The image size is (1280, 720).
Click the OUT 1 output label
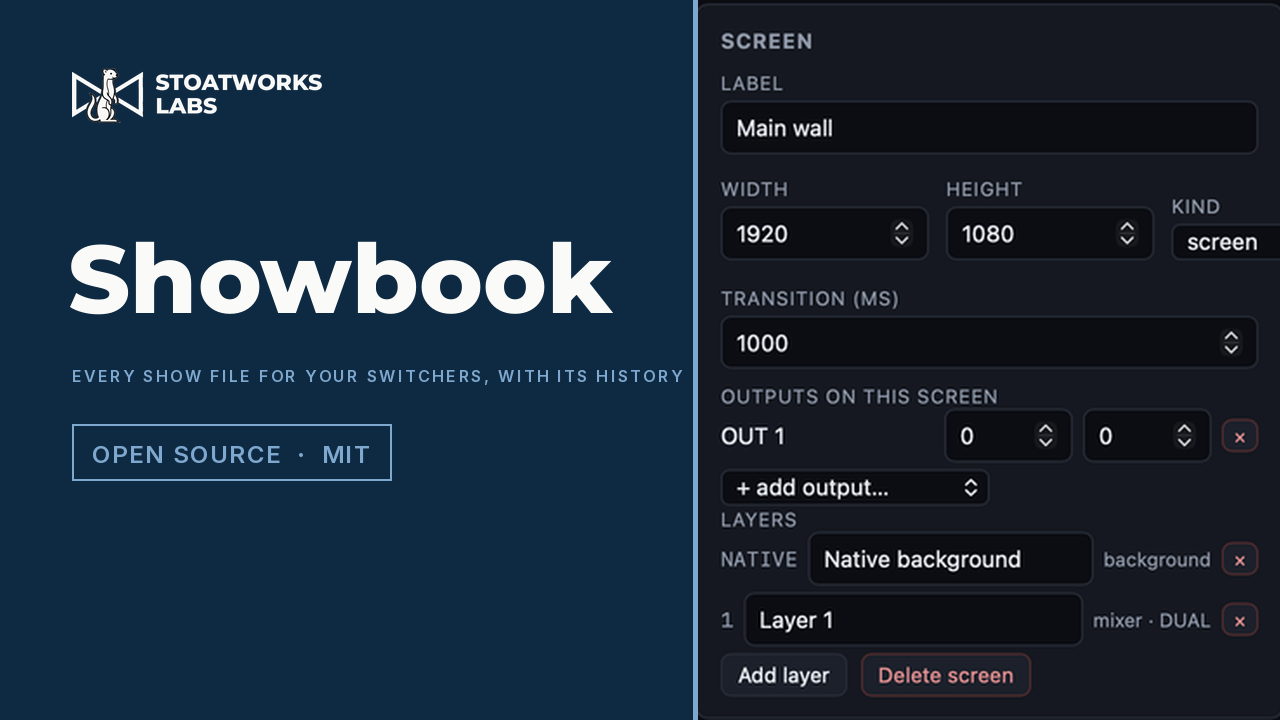[x=753, y=436]
